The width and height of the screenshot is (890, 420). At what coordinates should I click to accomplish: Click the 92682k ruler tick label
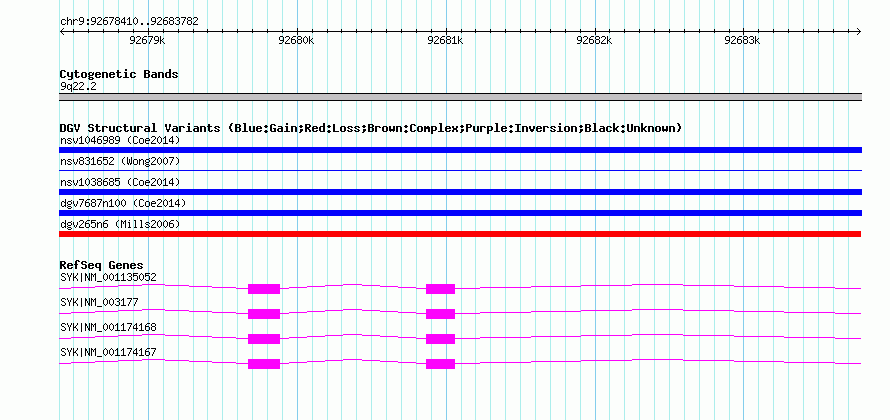pos(594,40)
